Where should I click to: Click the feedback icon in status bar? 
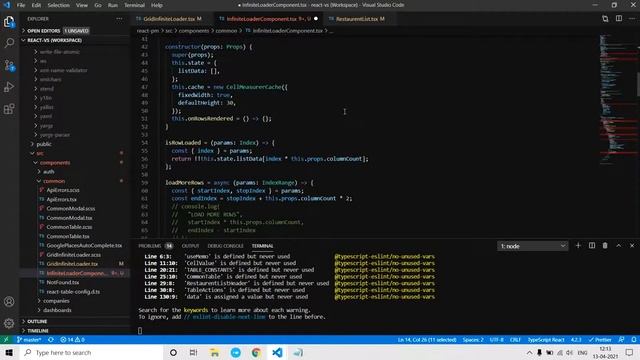click(x=621, y=340)
